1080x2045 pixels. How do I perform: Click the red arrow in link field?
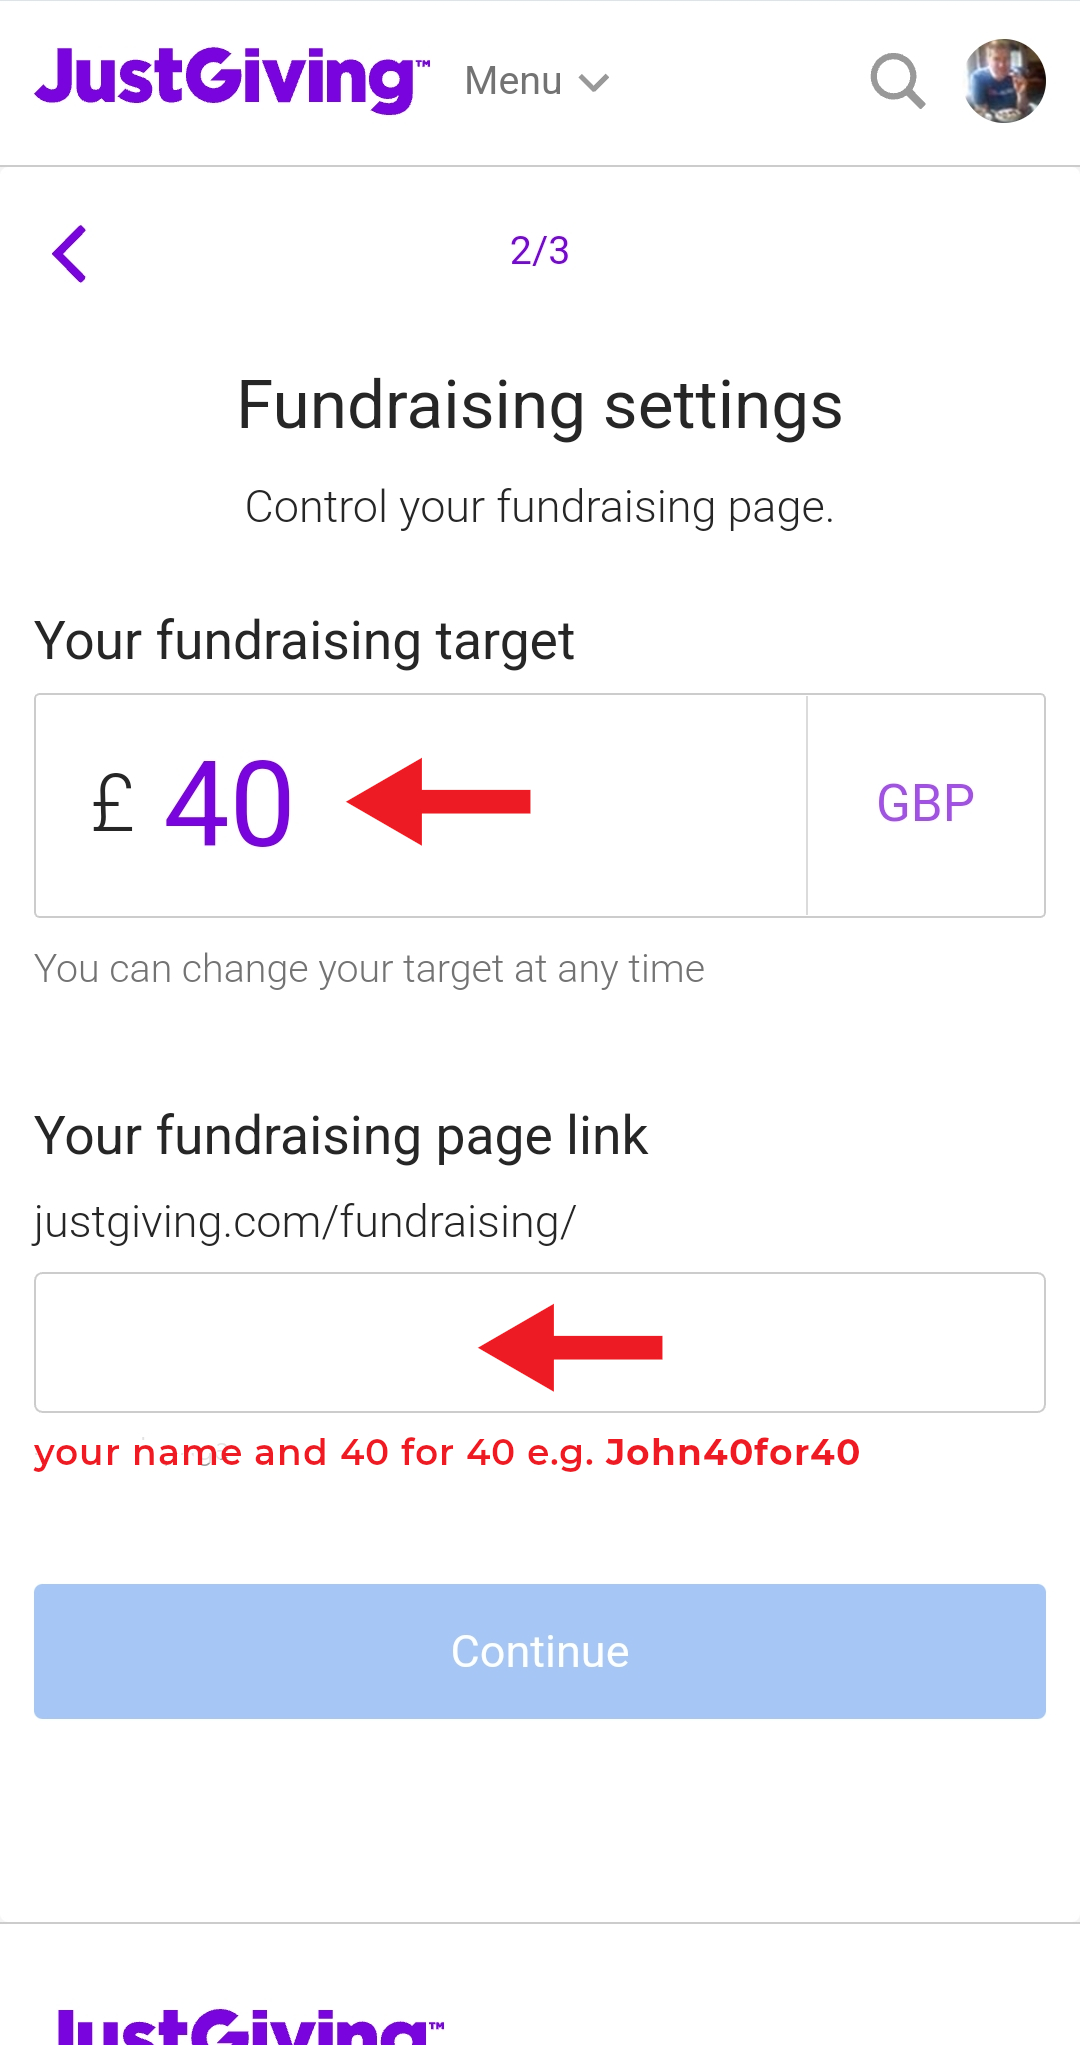tap(571, 1347)
